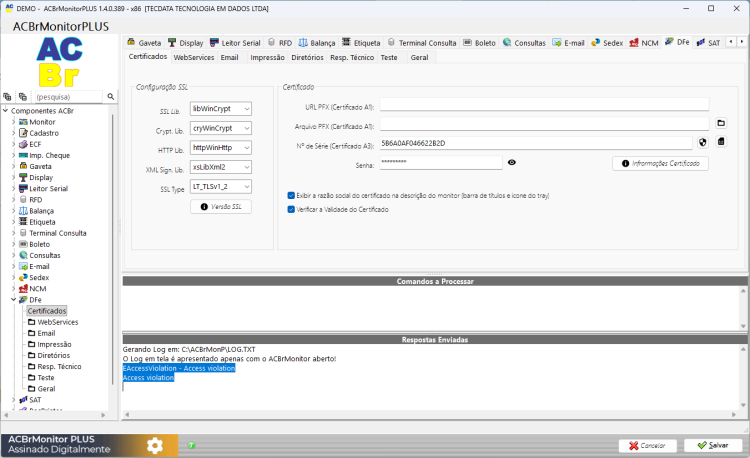Open the HTTP Lib dropdown httpWinHttp
Viewport: 750px width, 458px height.
point(221,148)
